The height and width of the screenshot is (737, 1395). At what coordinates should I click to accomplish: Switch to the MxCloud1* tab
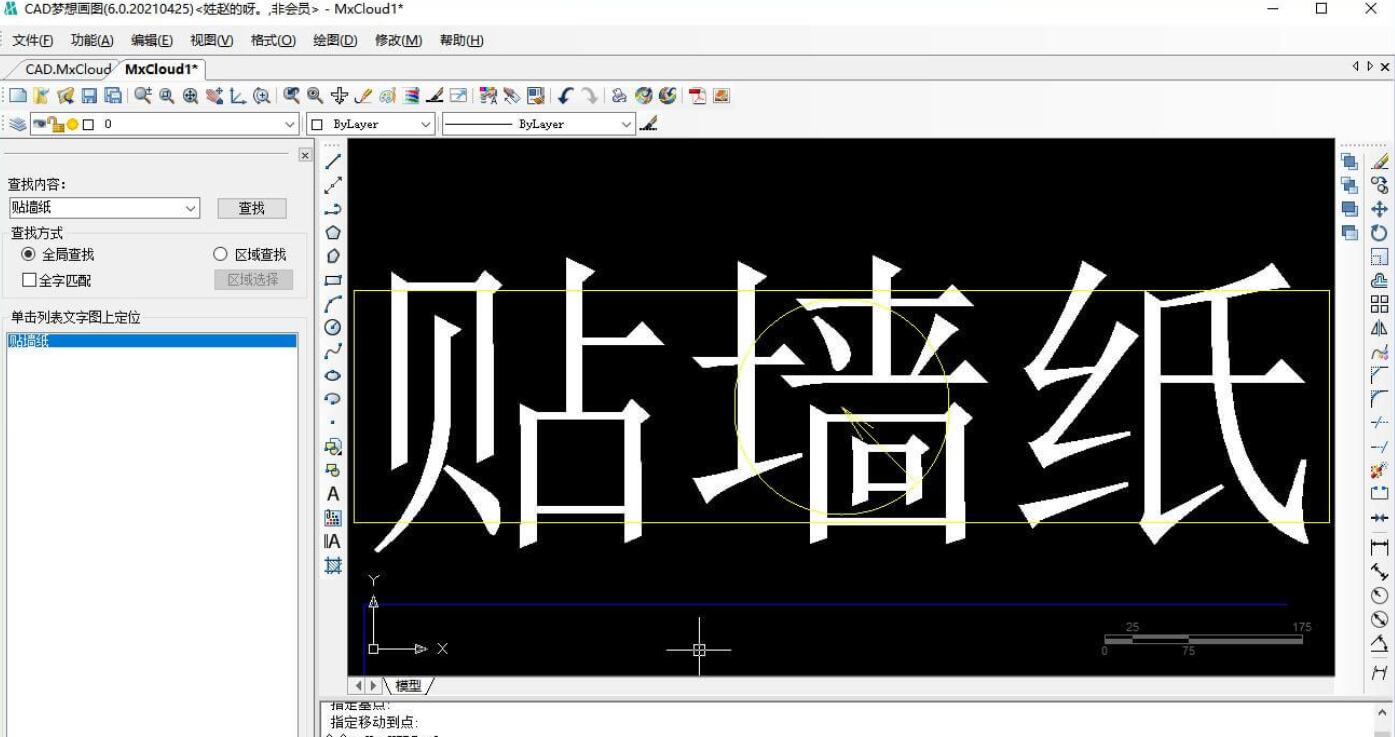(161, 69)
